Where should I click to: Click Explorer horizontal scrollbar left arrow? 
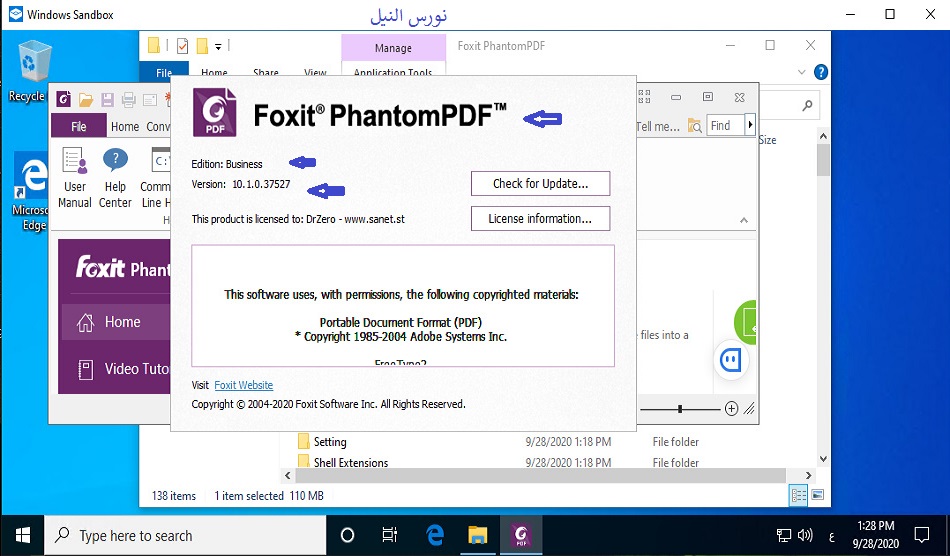tap(288, 475)
